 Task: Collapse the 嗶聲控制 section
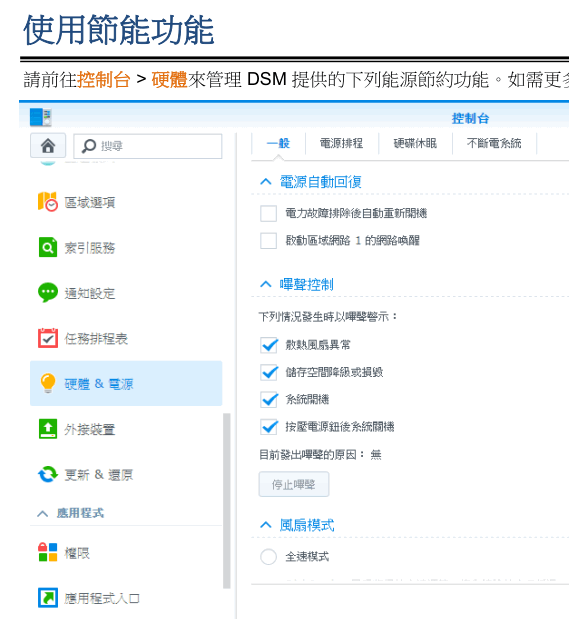tap(266, 284)
